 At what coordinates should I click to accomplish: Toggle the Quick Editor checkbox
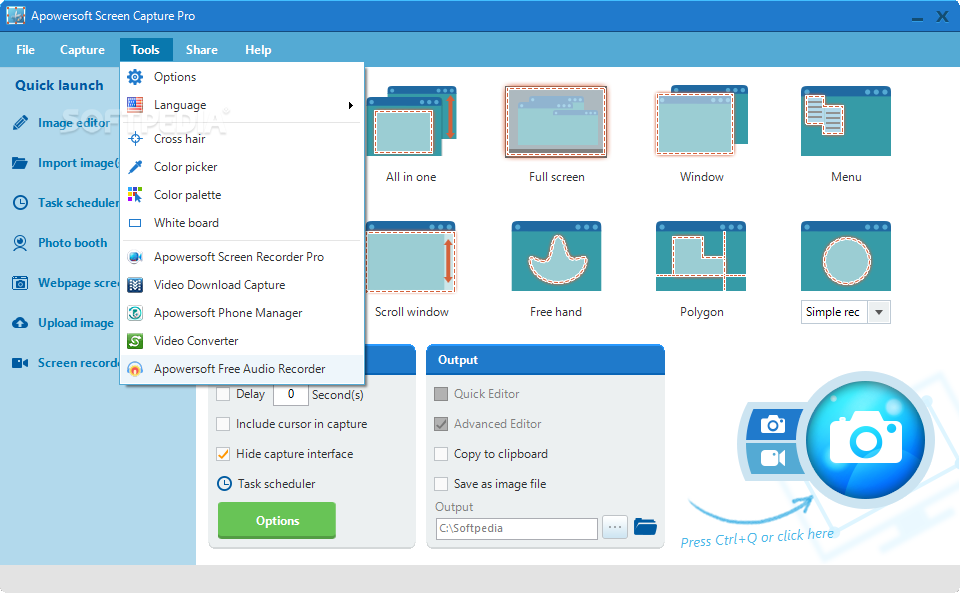[441, 393]
